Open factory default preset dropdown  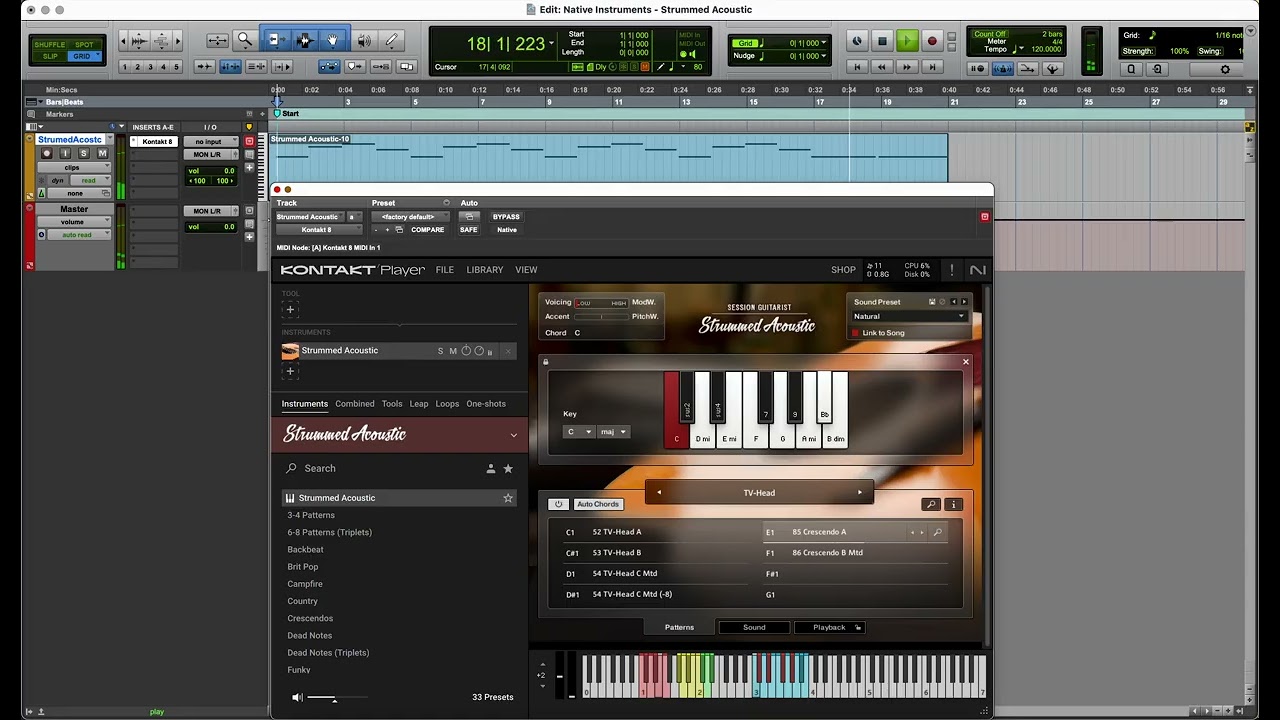[410, 217]
